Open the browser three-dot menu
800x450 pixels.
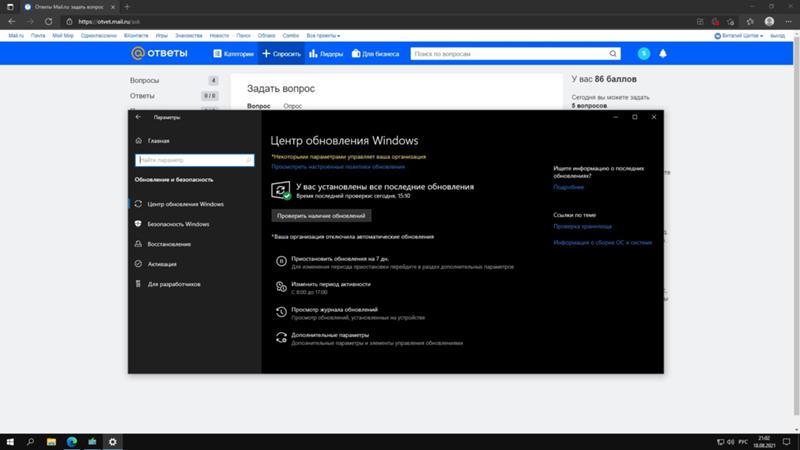788,21
